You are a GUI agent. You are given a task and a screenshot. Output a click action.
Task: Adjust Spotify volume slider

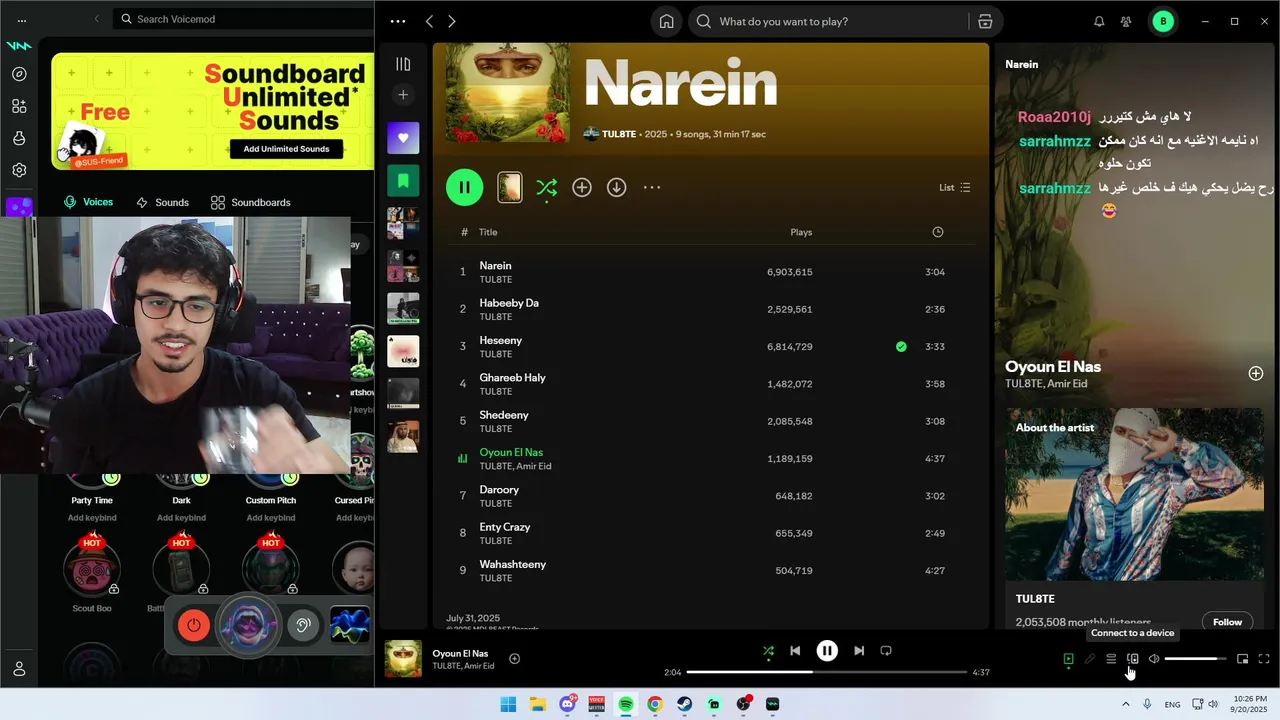[1196, 659]
